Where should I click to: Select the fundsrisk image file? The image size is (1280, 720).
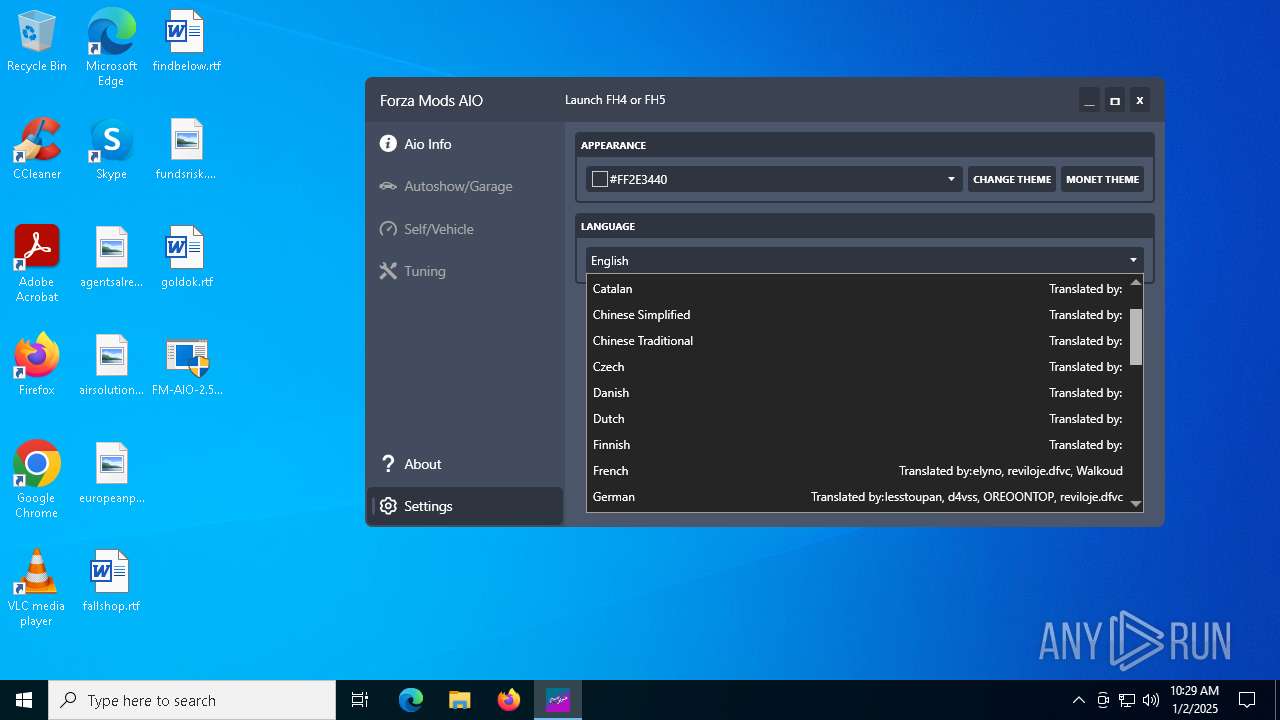(186, 150)
